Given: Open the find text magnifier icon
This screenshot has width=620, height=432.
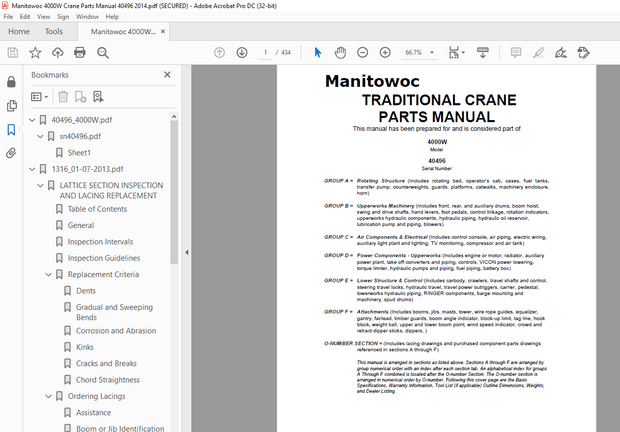Looking at the screenshot, I should tap(103, 53).
